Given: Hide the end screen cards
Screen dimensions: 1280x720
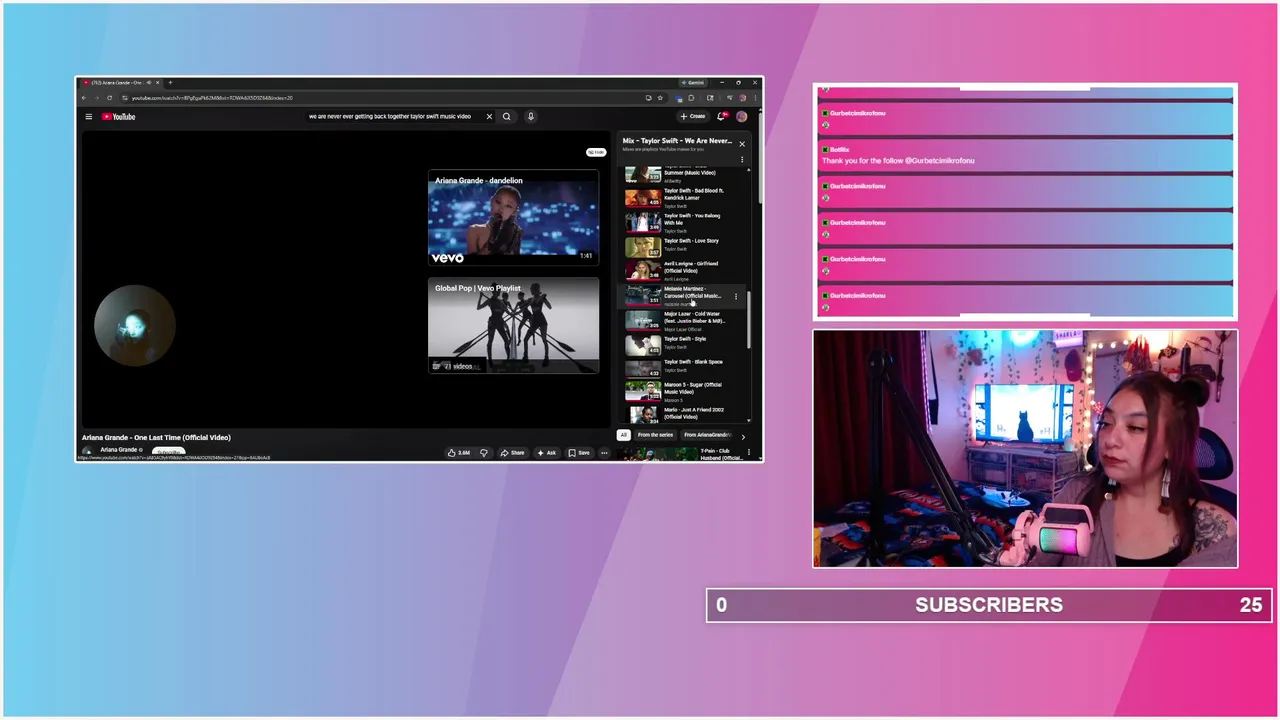Looking at the screenshot, I should (x=596, y=152).
